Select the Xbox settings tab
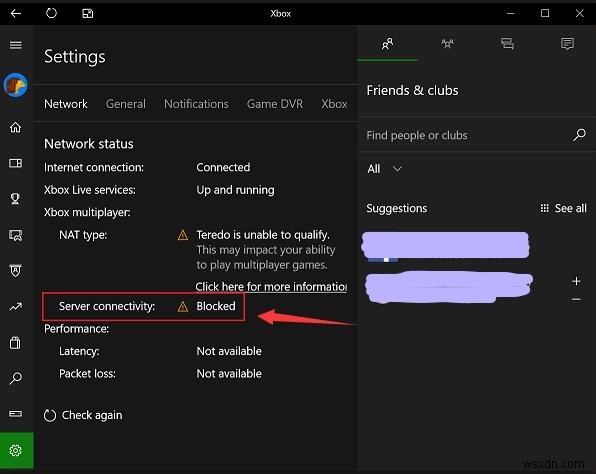Screen dimensions: 596x474 tap(334, 104)
